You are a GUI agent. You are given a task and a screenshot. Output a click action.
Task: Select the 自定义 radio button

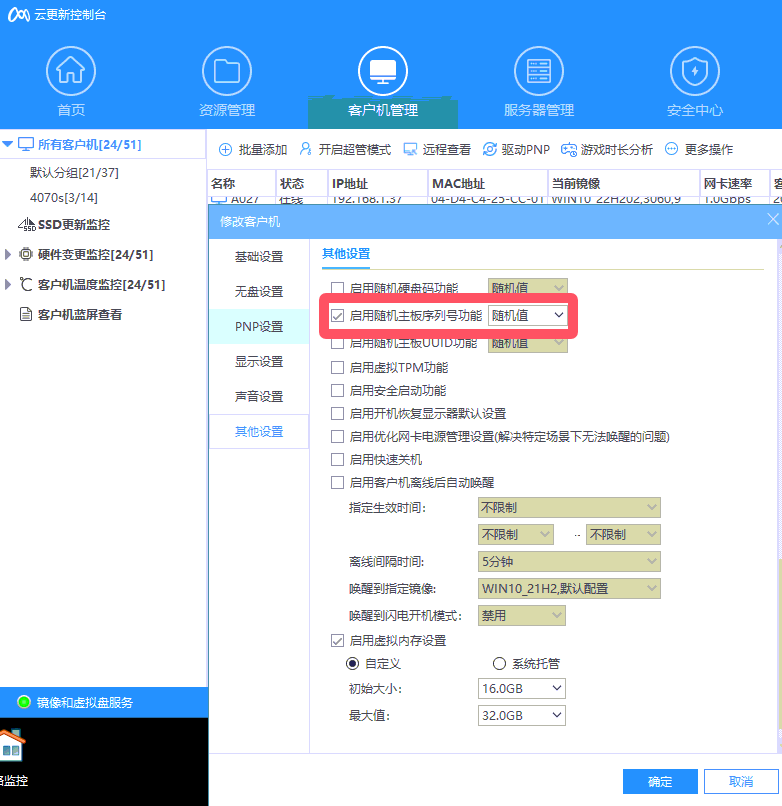click(x=352, y=664)
